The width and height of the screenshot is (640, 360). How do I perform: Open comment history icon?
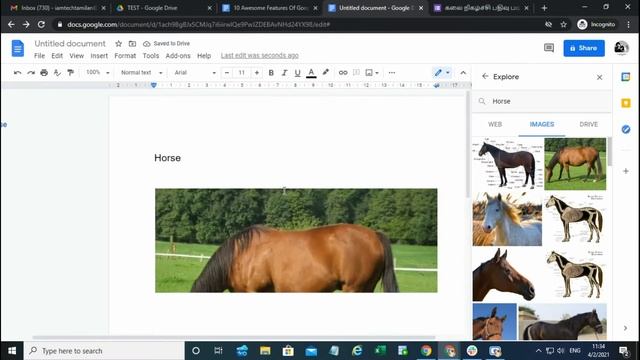click(x=549, y=48)
